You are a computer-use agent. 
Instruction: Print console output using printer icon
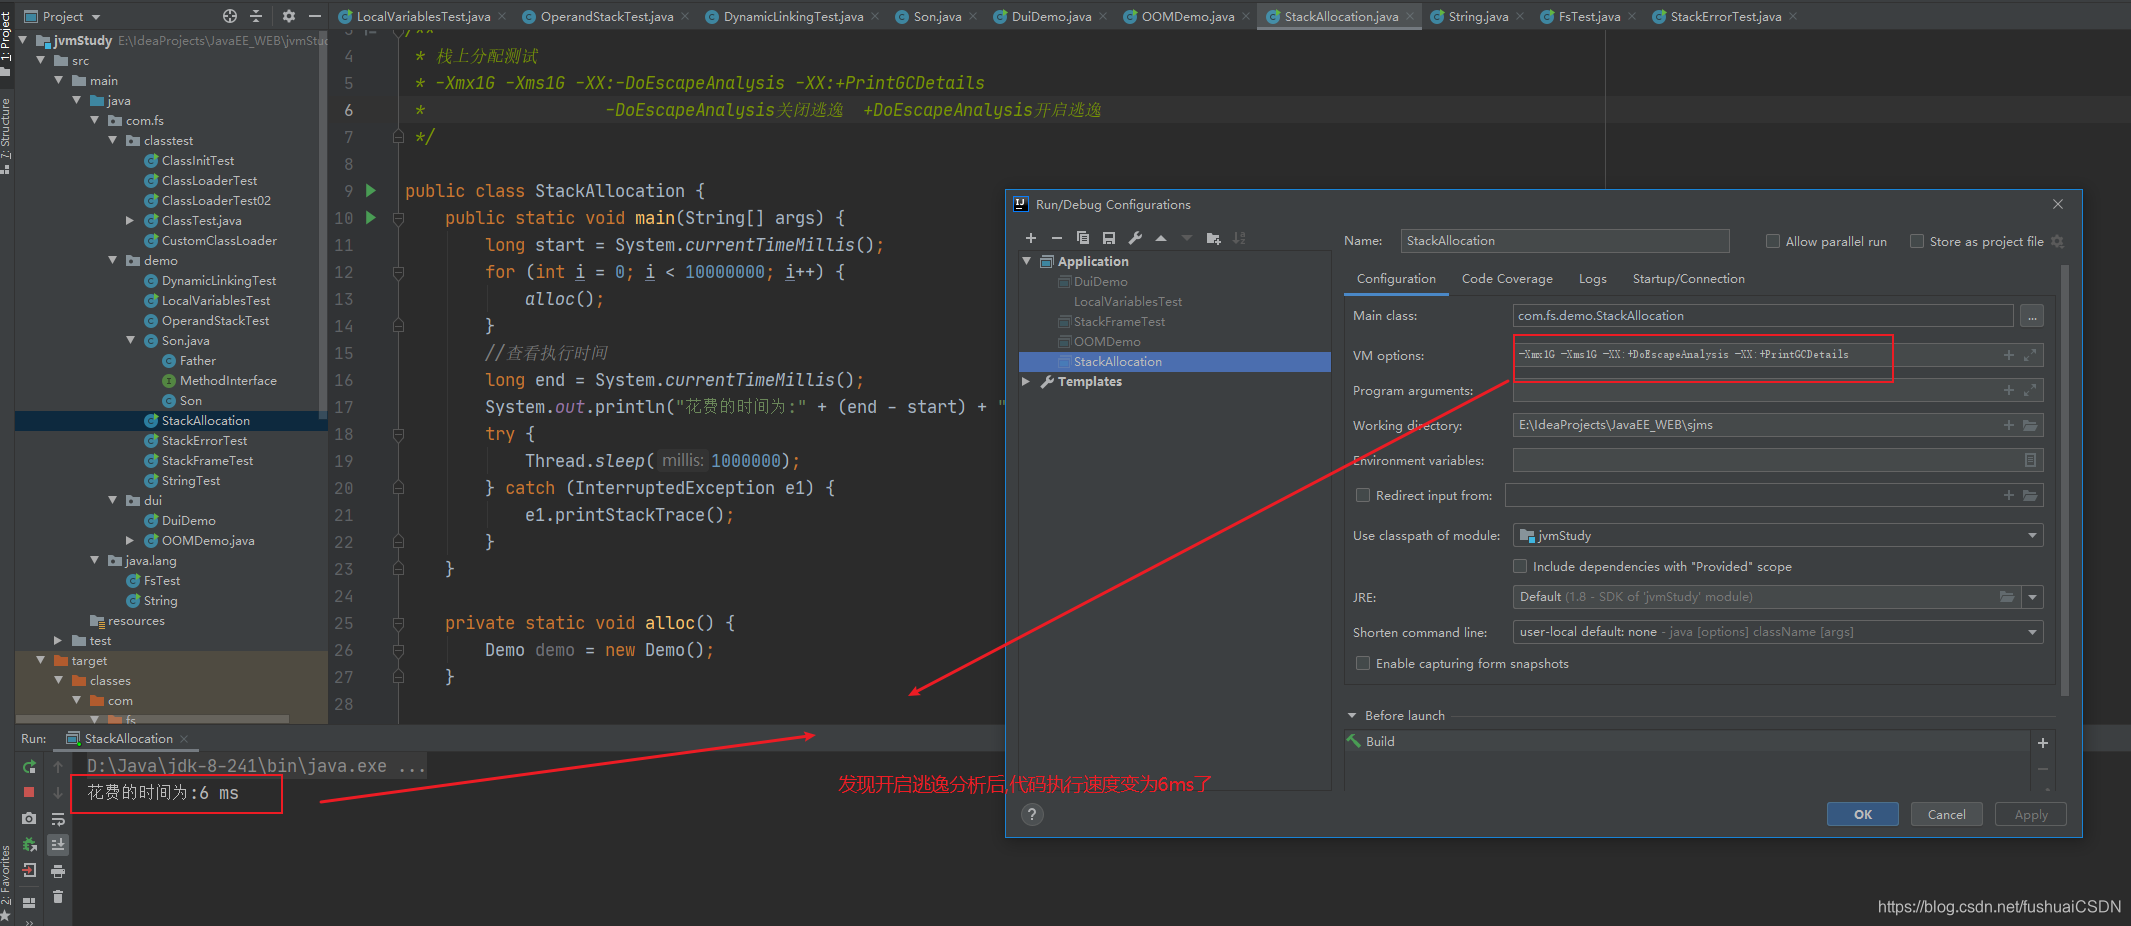[58, 871]
